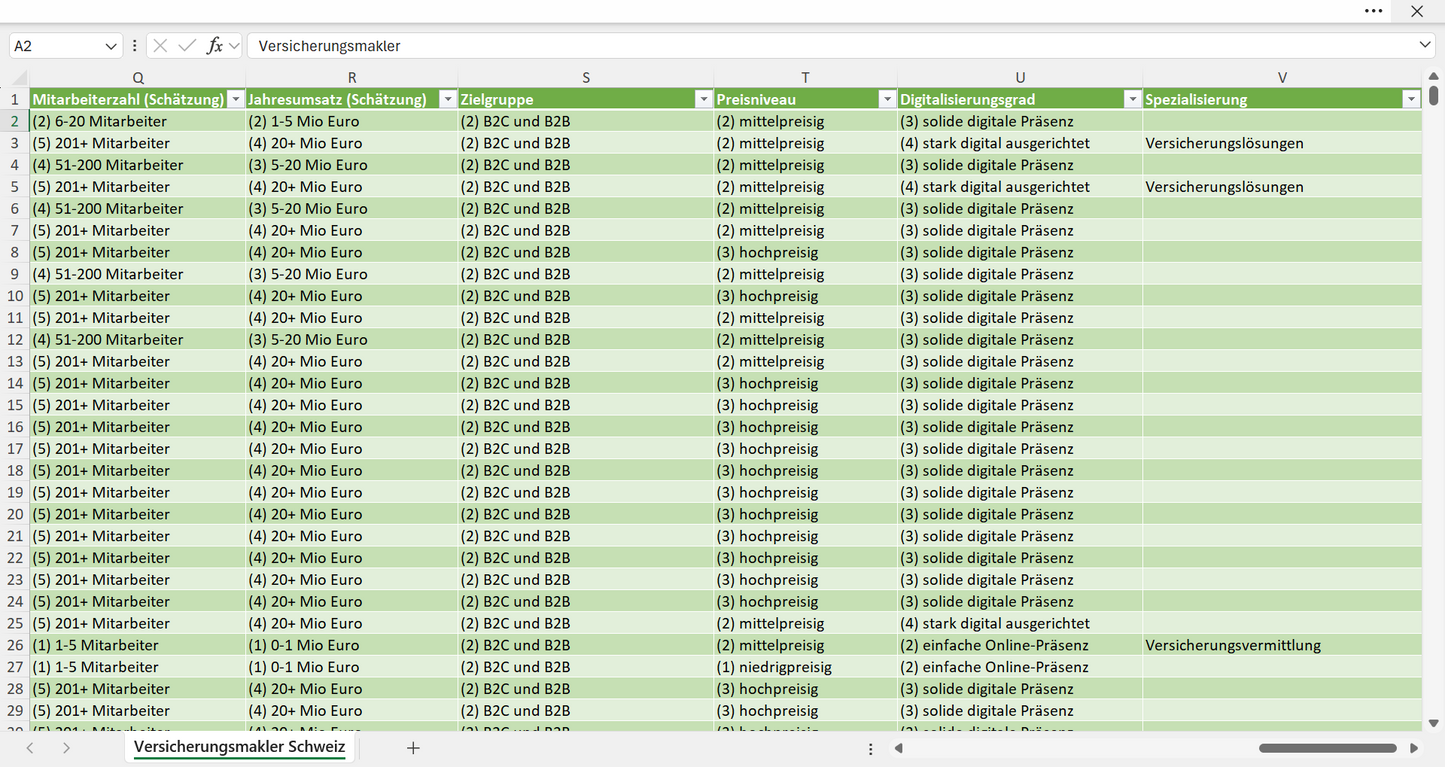Select column header S
This screenshot has height=767, width=1445.
point(586,78)
